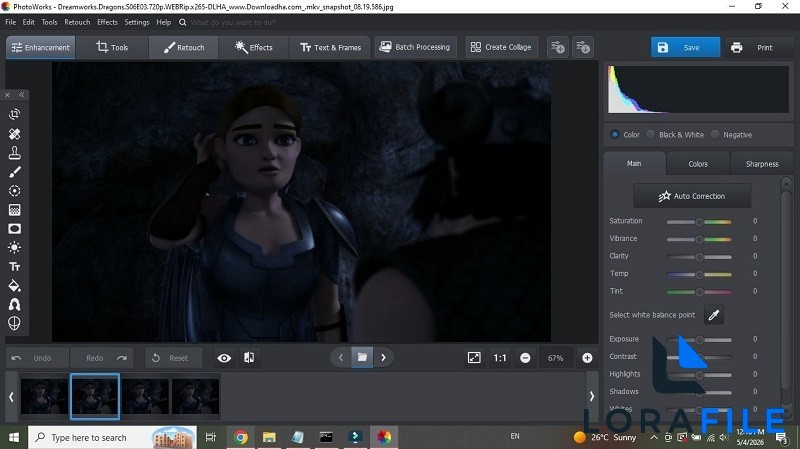800x449 pixels.
Task: Open Chrome from the taskbar
Action: click(241, 437)
